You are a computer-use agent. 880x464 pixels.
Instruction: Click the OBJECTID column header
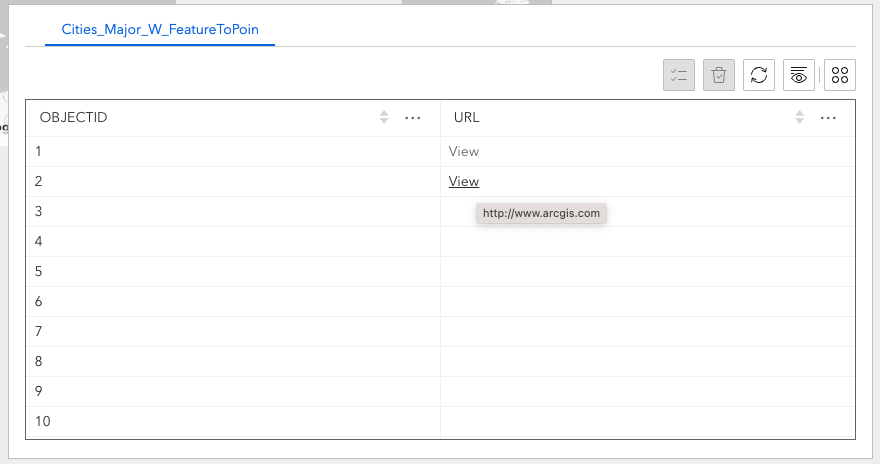click(74, 118)
